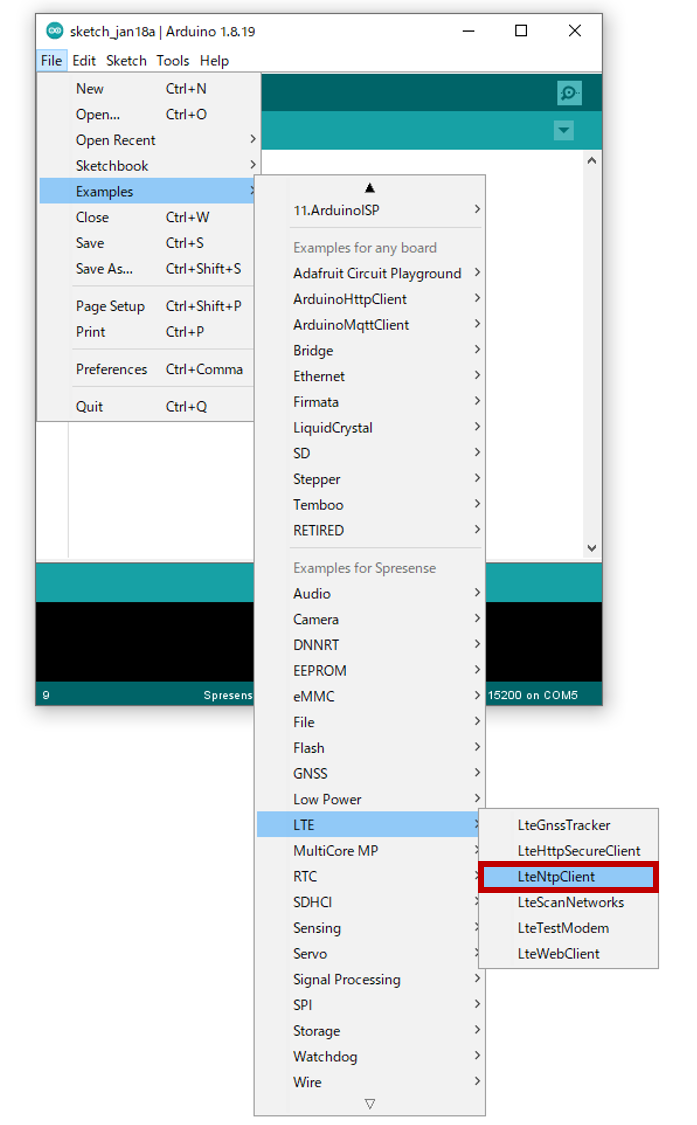
Task: Open the File menu
Action: pyautogui.click(x=51, y=61)
